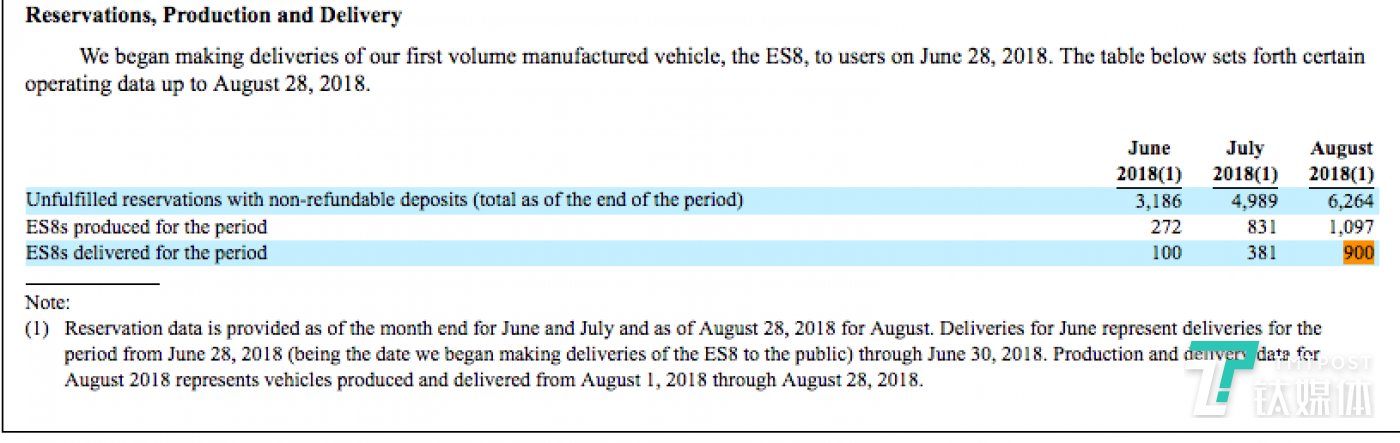1400x443 pixels.
Task: Click the highlighted 900 deliveries cell
Action: [1359, 253]
